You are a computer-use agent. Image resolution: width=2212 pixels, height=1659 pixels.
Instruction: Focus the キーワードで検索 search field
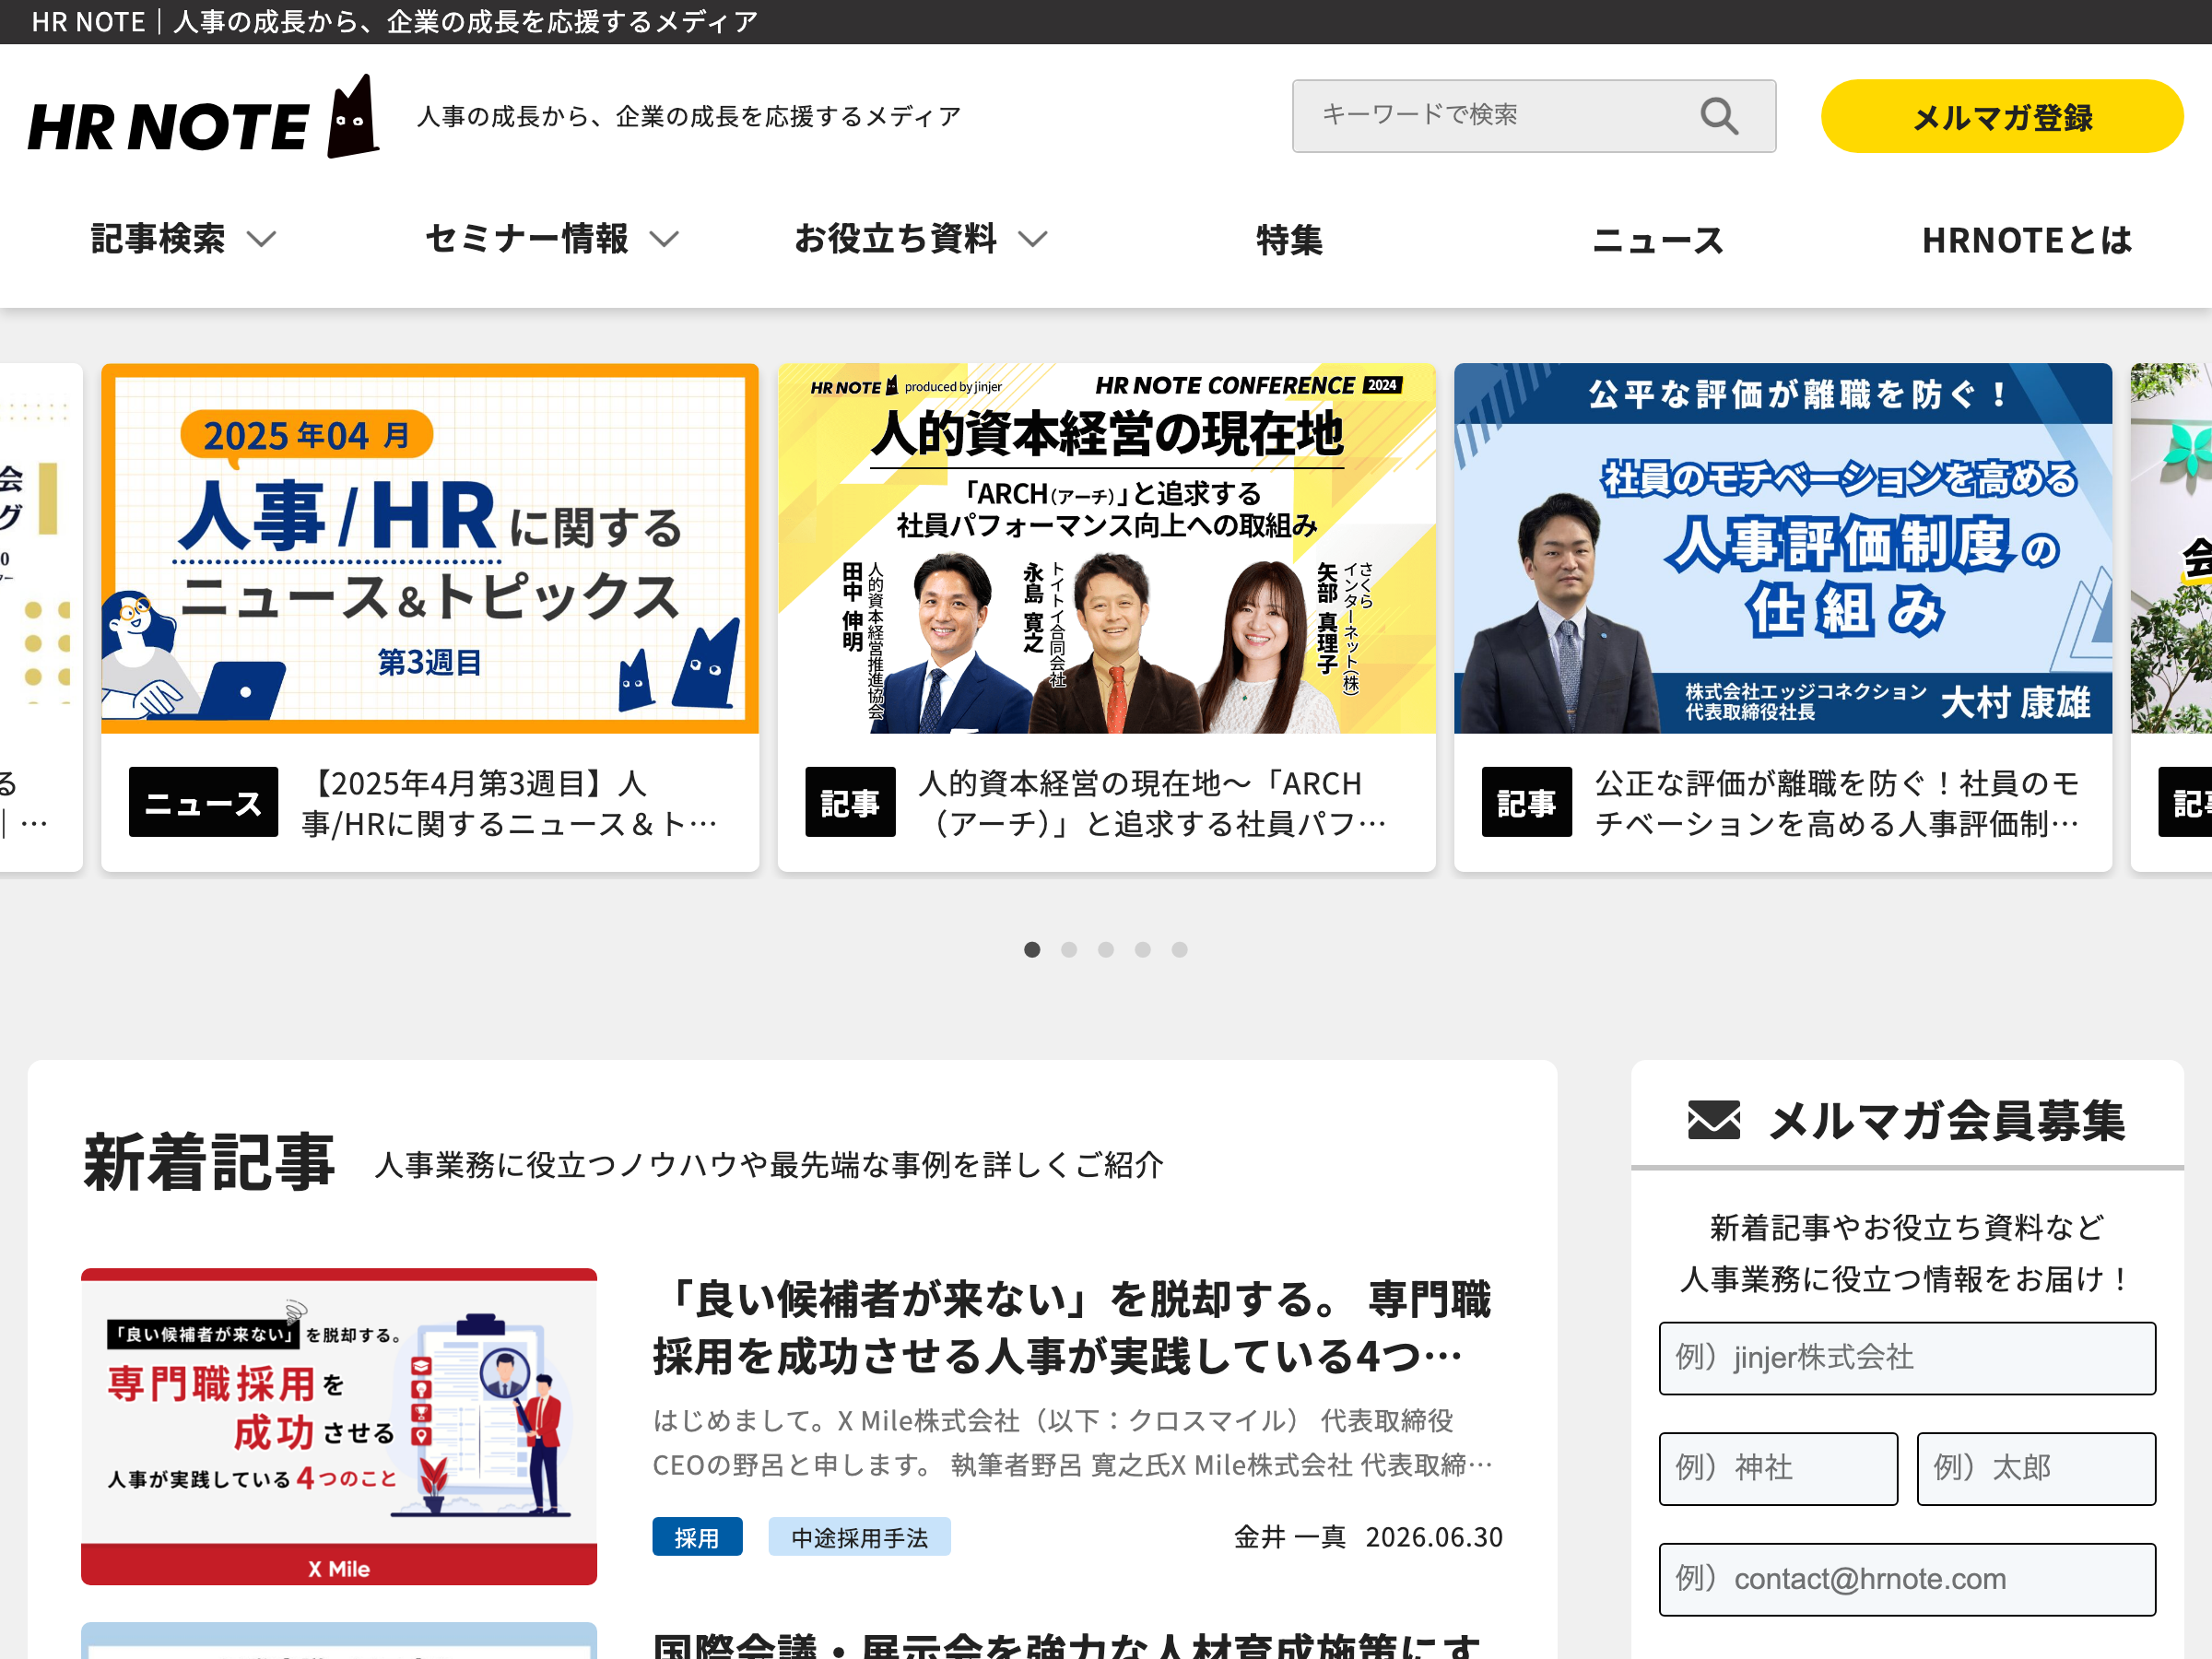click(x=1533, y=116)
